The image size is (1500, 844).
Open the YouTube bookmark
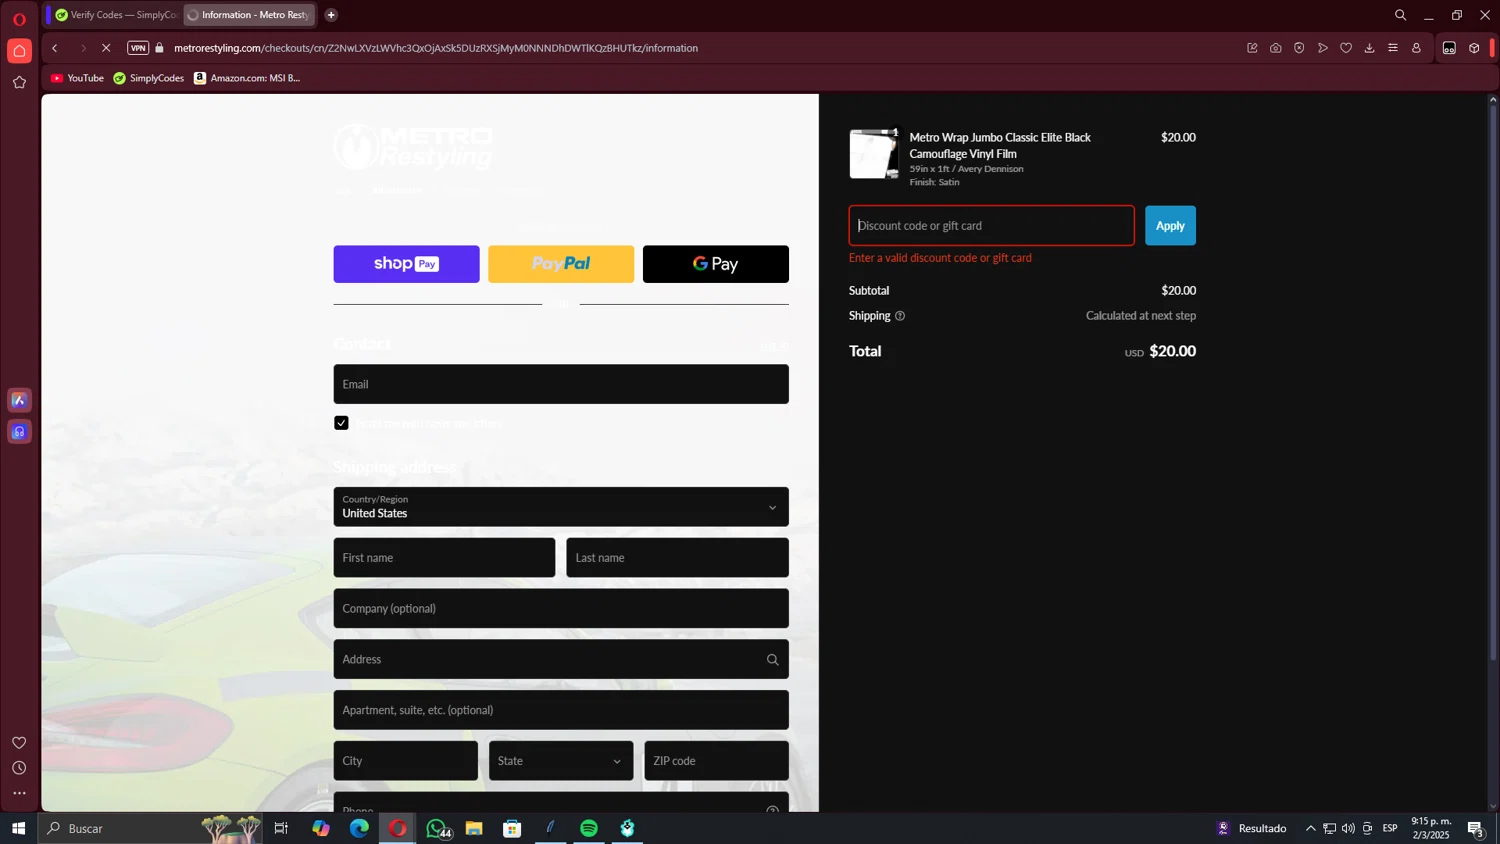(x=77, y=78)
